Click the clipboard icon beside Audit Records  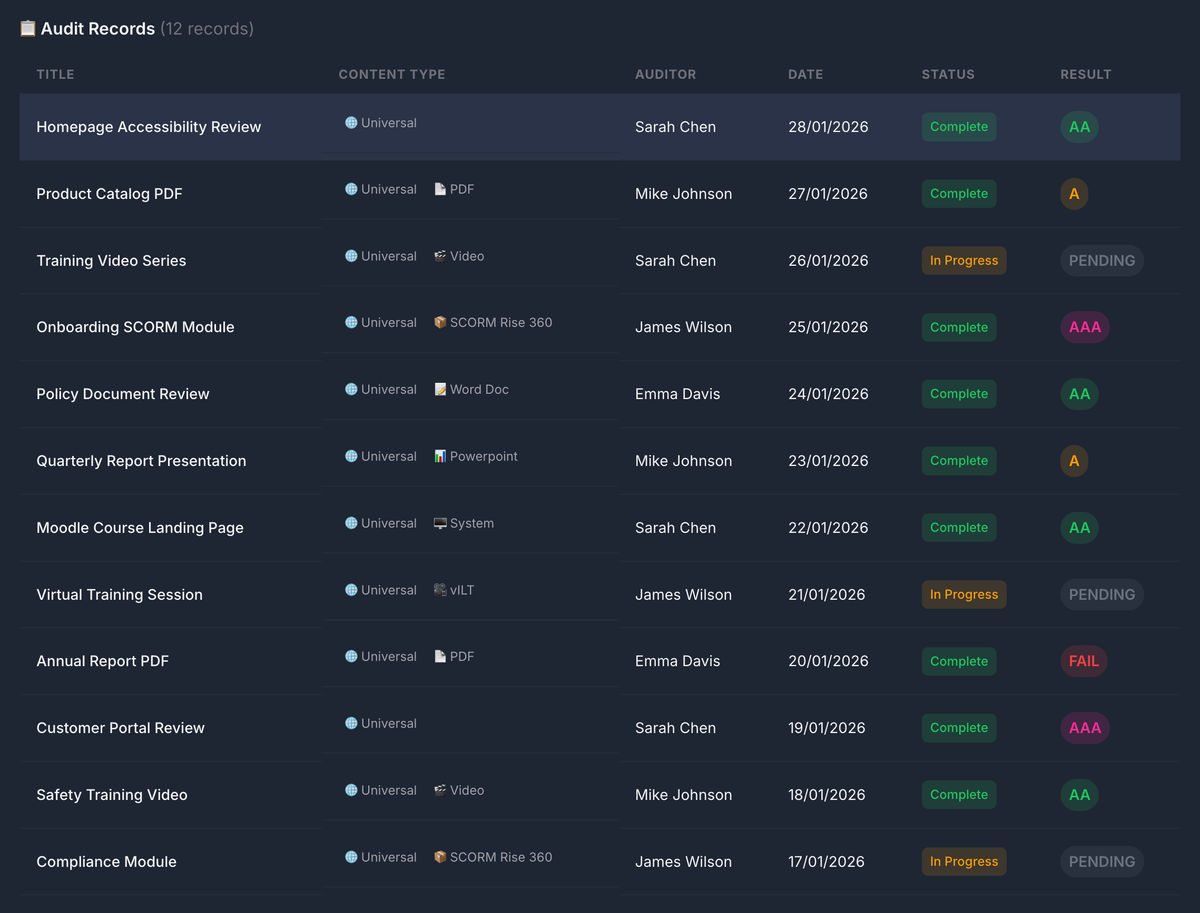coord(28,29)
